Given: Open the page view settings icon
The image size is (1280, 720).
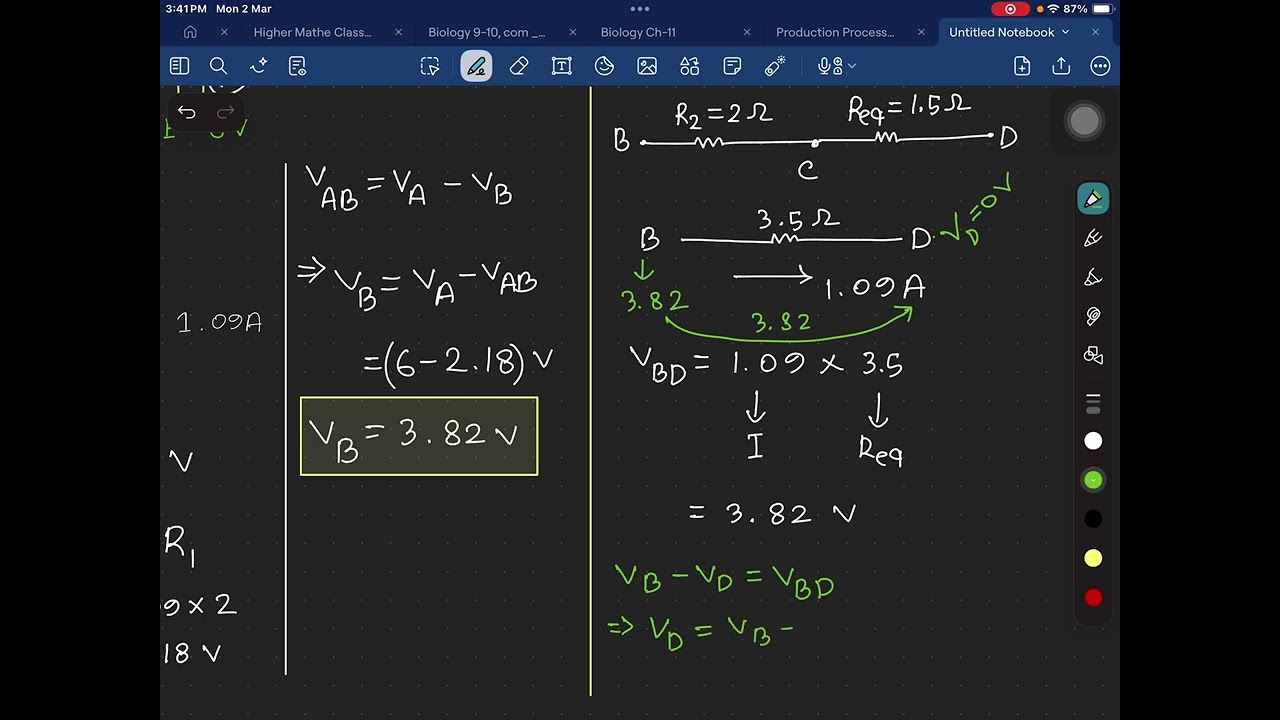Looking at the screenshot, I should [297, 66].
